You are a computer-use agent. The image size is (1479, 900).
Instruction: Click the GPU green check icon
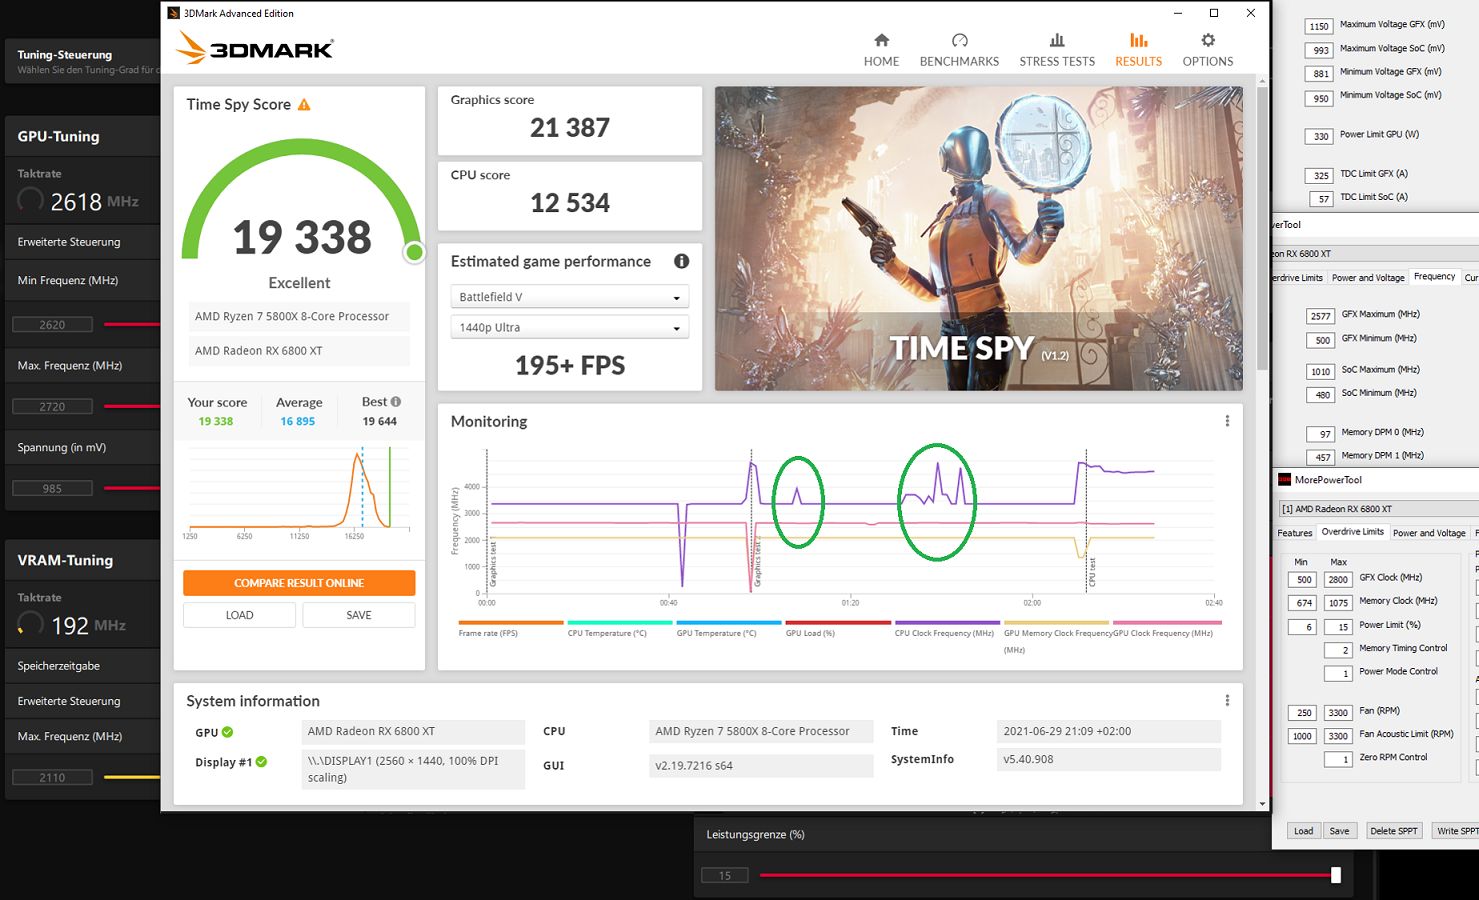tap(227, 732)
